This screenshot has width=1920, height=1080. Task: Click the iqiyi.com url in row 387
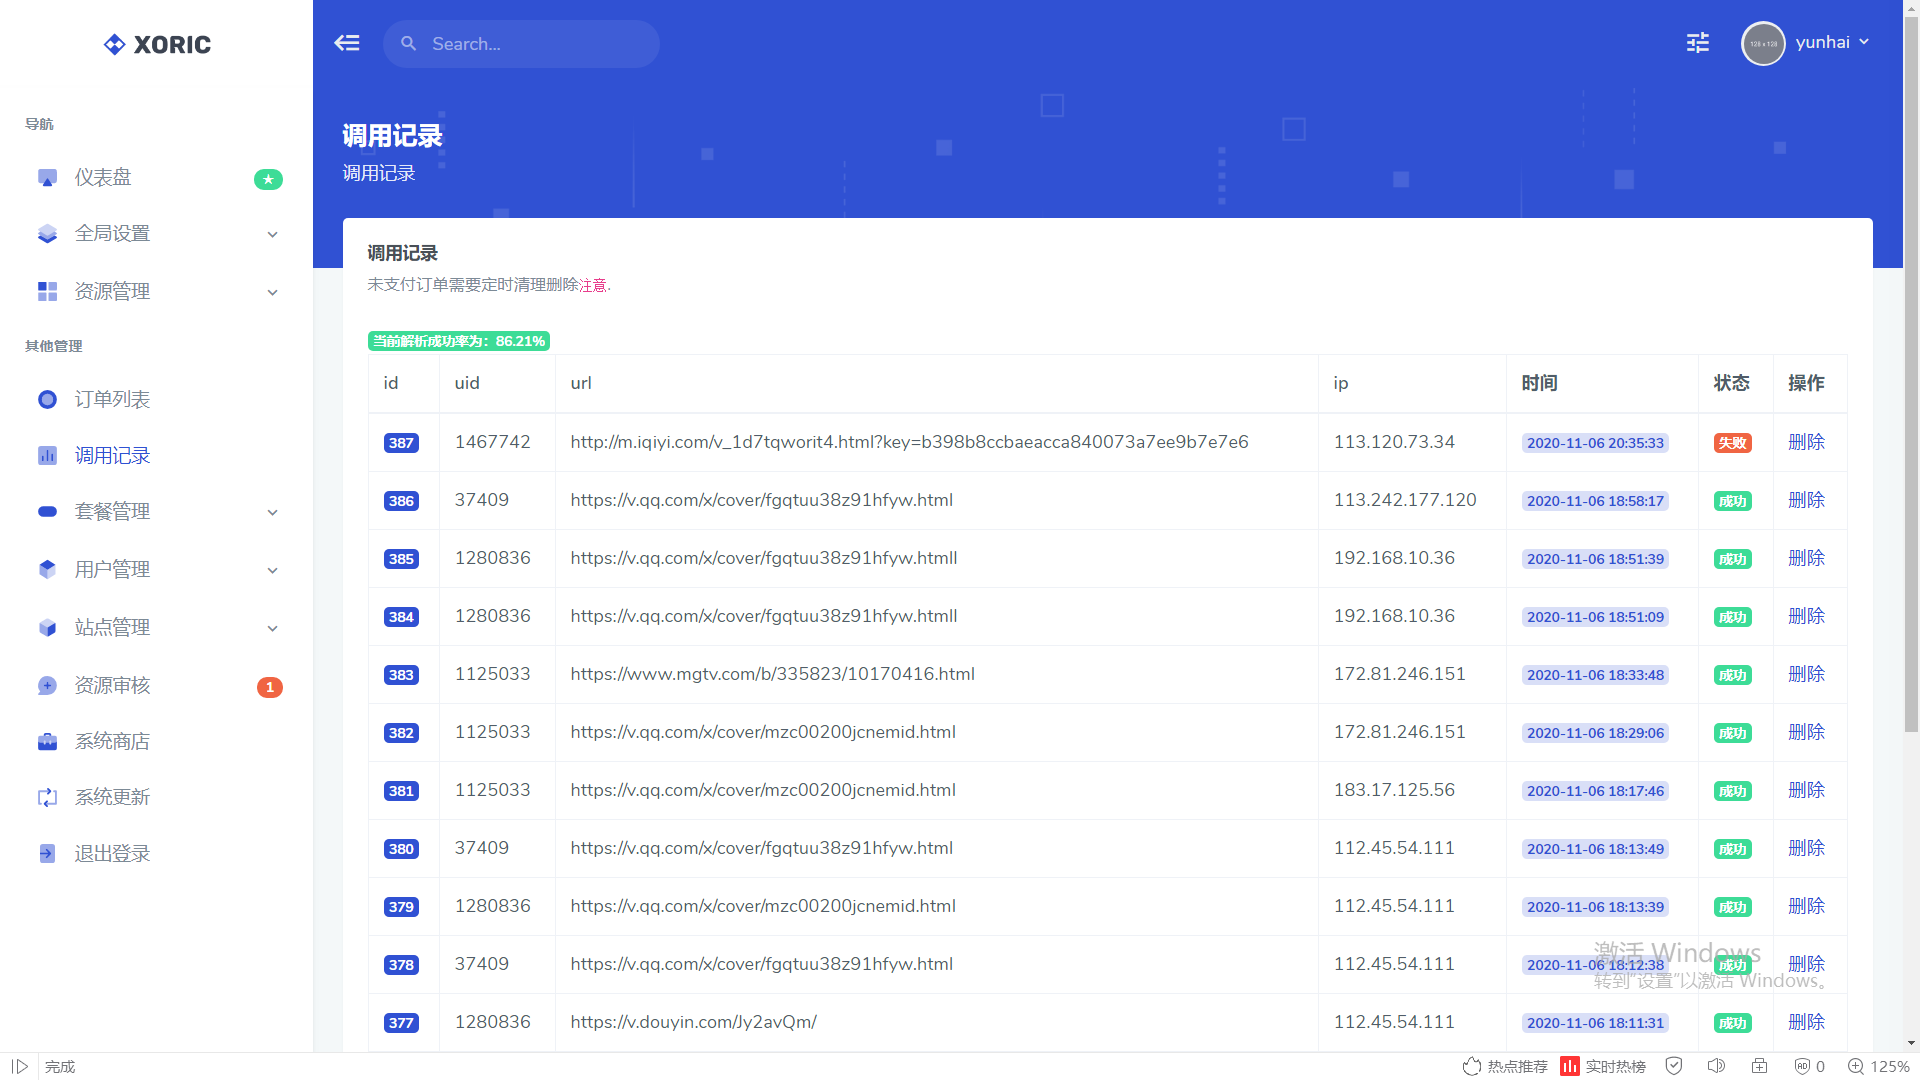click(x=909, y=442)
